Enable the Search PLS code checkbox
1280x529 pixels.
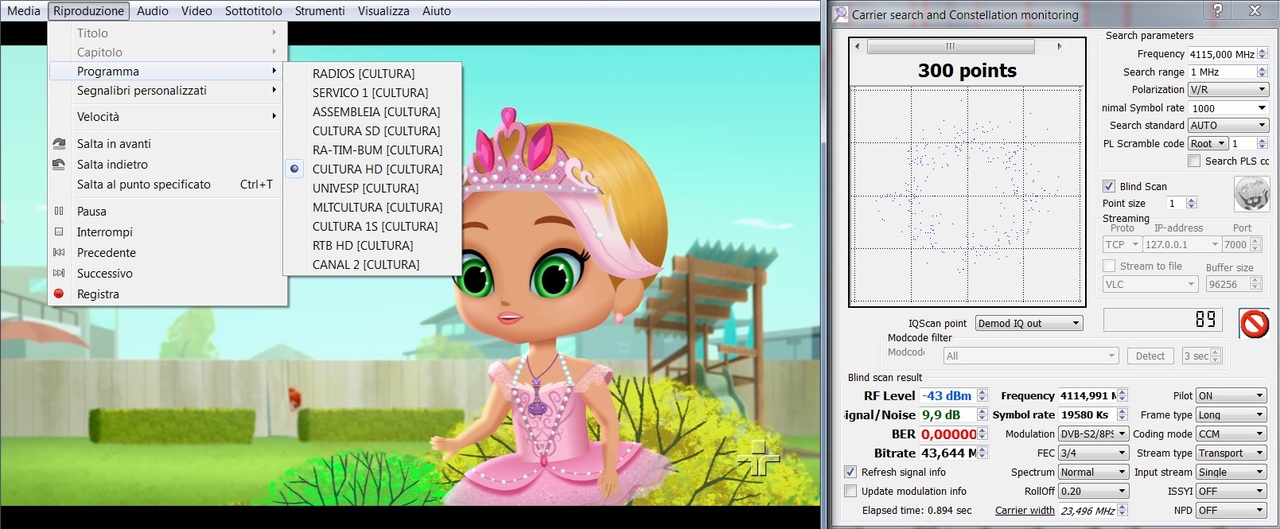[1194, 161]
